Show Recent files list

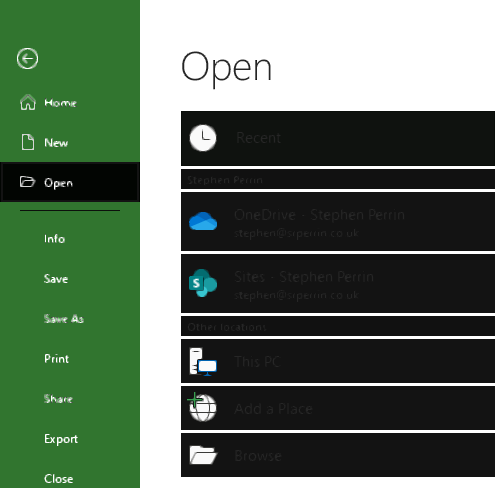[338, 138]
